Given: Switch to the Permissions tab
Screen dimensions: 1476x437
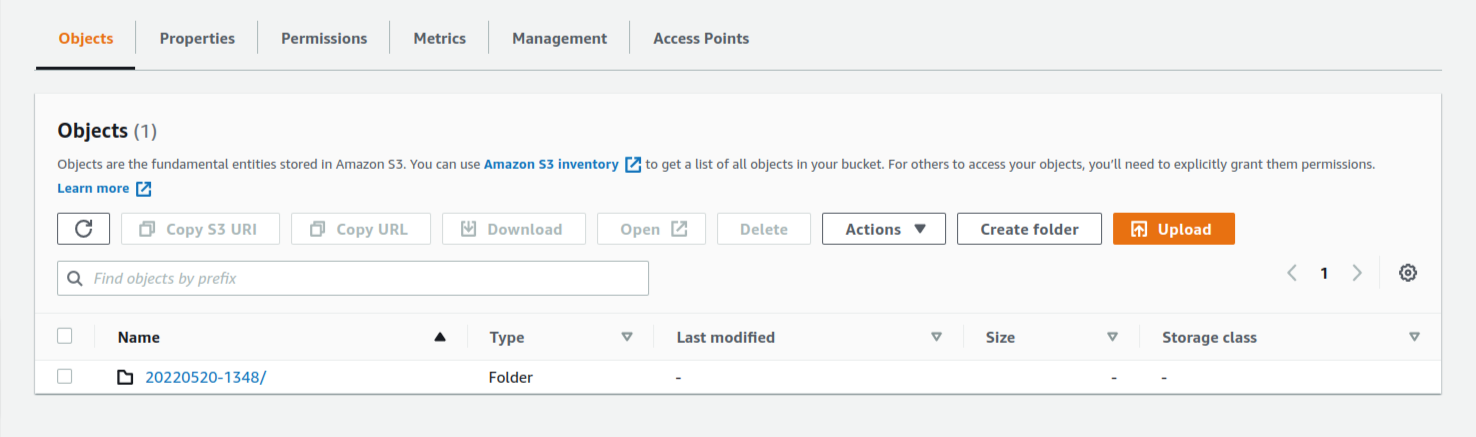Looking at the screenshot, I should click(324, 38).
